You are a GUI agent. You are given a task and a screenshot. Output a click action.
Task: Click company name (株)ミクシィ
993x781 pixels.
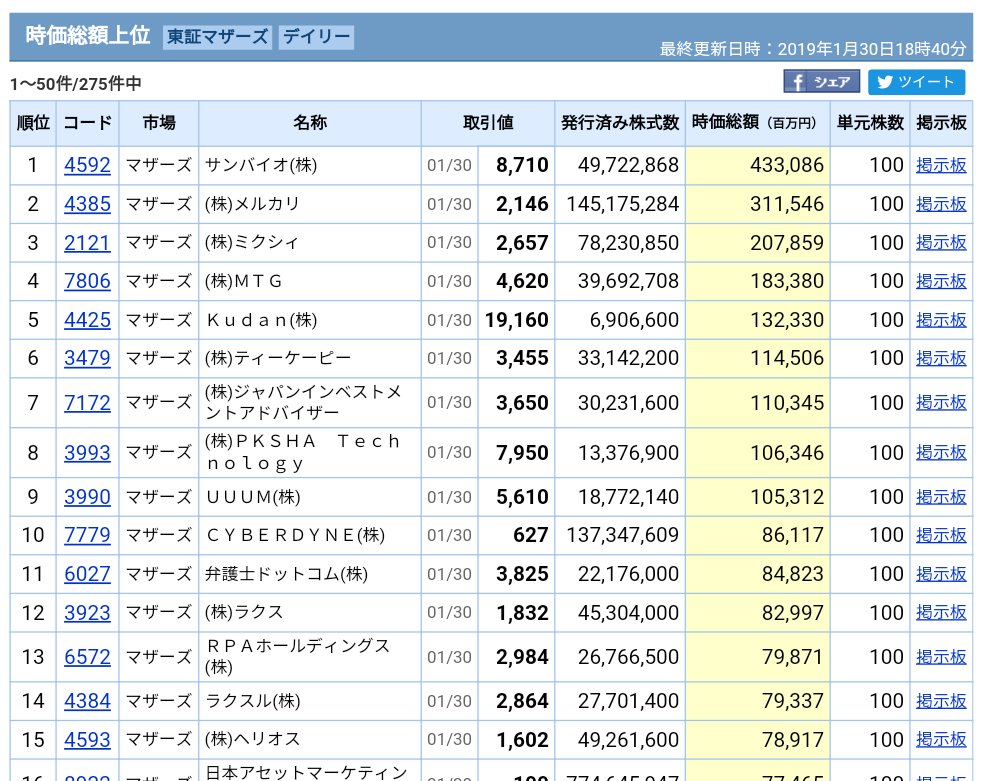click(x=251, y=243)
